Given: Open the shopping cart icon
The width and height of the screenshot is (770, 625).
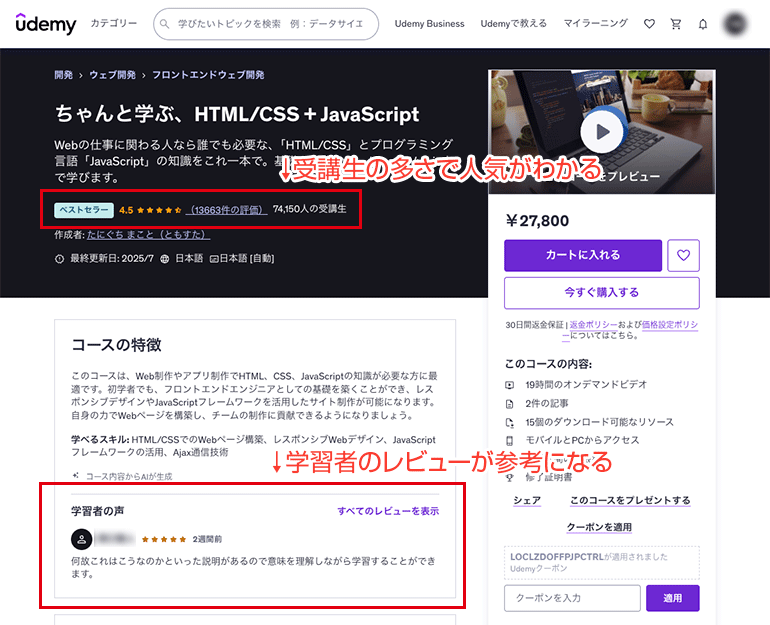Looking at the screenshot, I should [x=676, y=24].
